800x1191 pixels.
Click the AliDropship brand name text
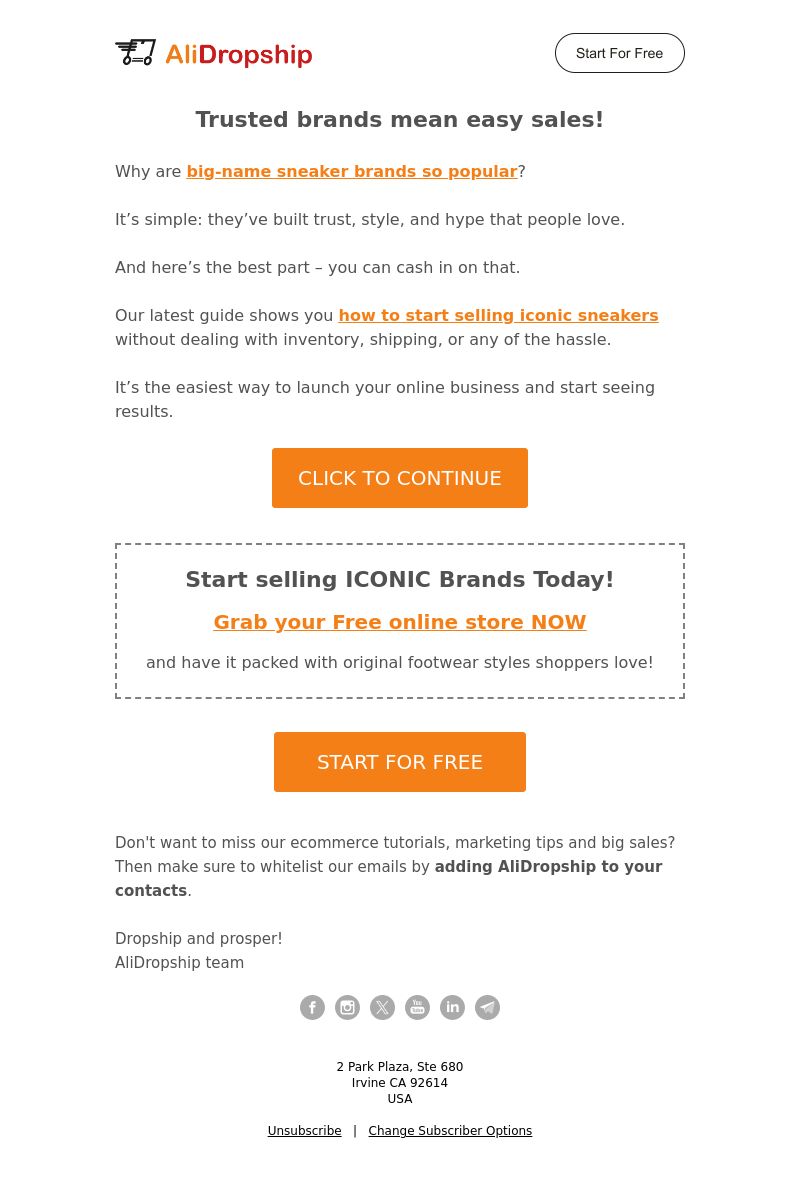pyautogui.click(x=239, y=55)
